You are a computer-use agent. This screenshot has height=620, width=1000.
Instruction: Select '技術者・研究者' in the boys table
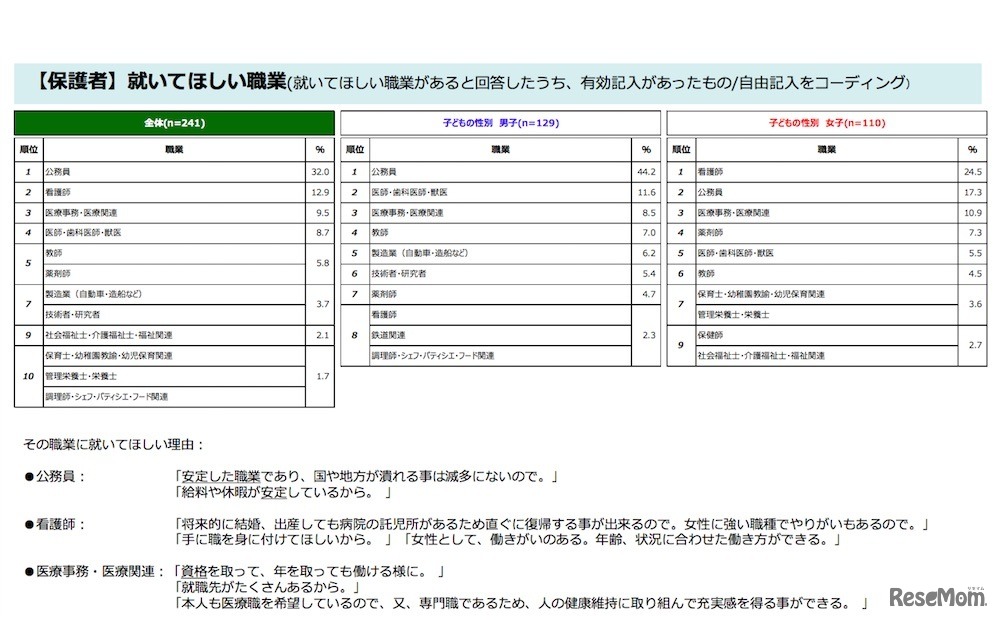point(399,274)
